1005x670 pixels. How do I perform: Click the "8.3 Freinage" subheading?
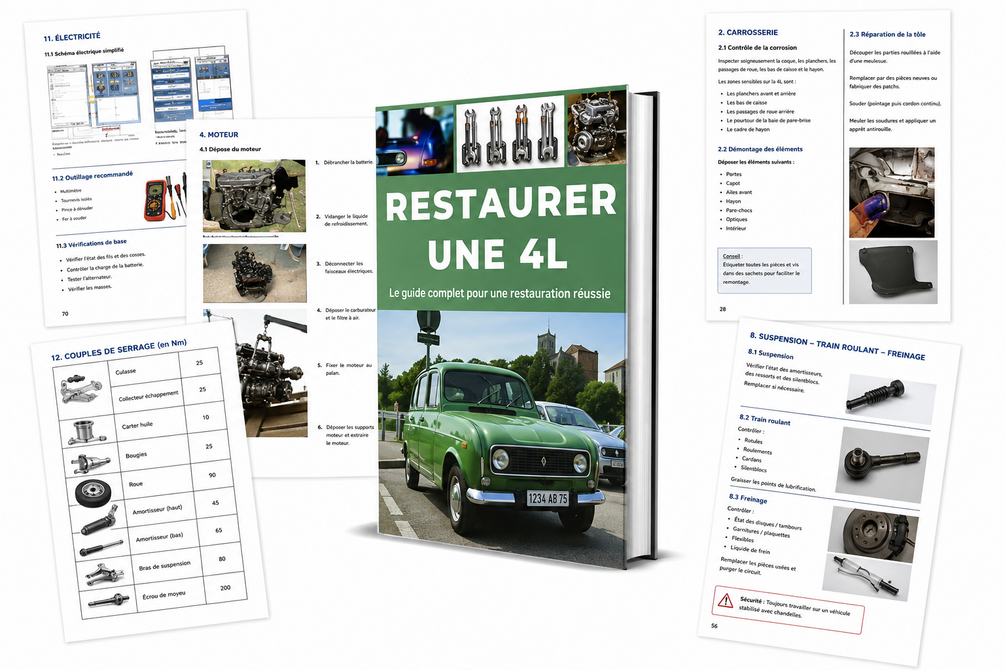tap(748, 498)
